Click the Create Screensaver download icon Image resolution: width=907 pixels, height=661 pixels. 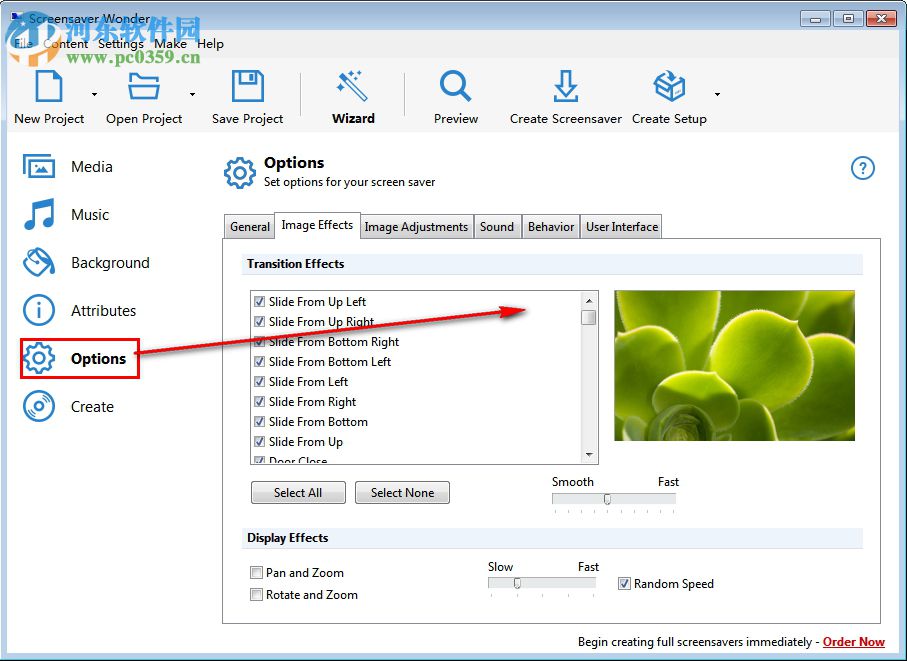point(565,86)
